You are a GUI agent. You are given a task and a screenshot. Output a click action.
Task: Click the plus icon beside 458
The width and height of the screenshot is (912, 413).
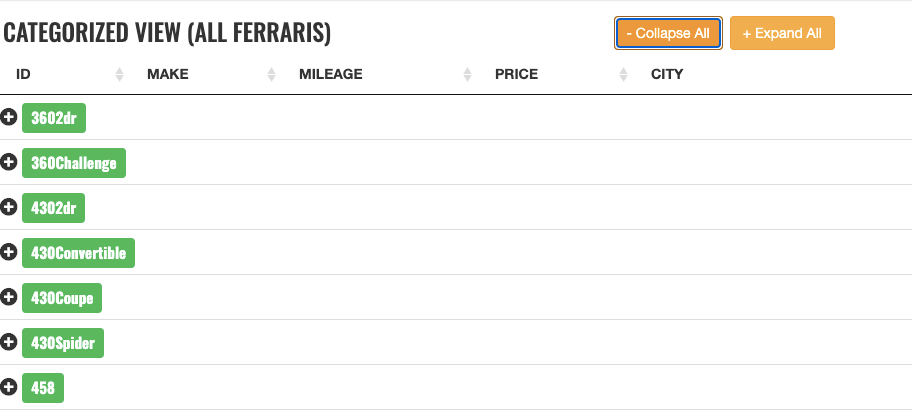pyautogui.click(x=9, y=387)
